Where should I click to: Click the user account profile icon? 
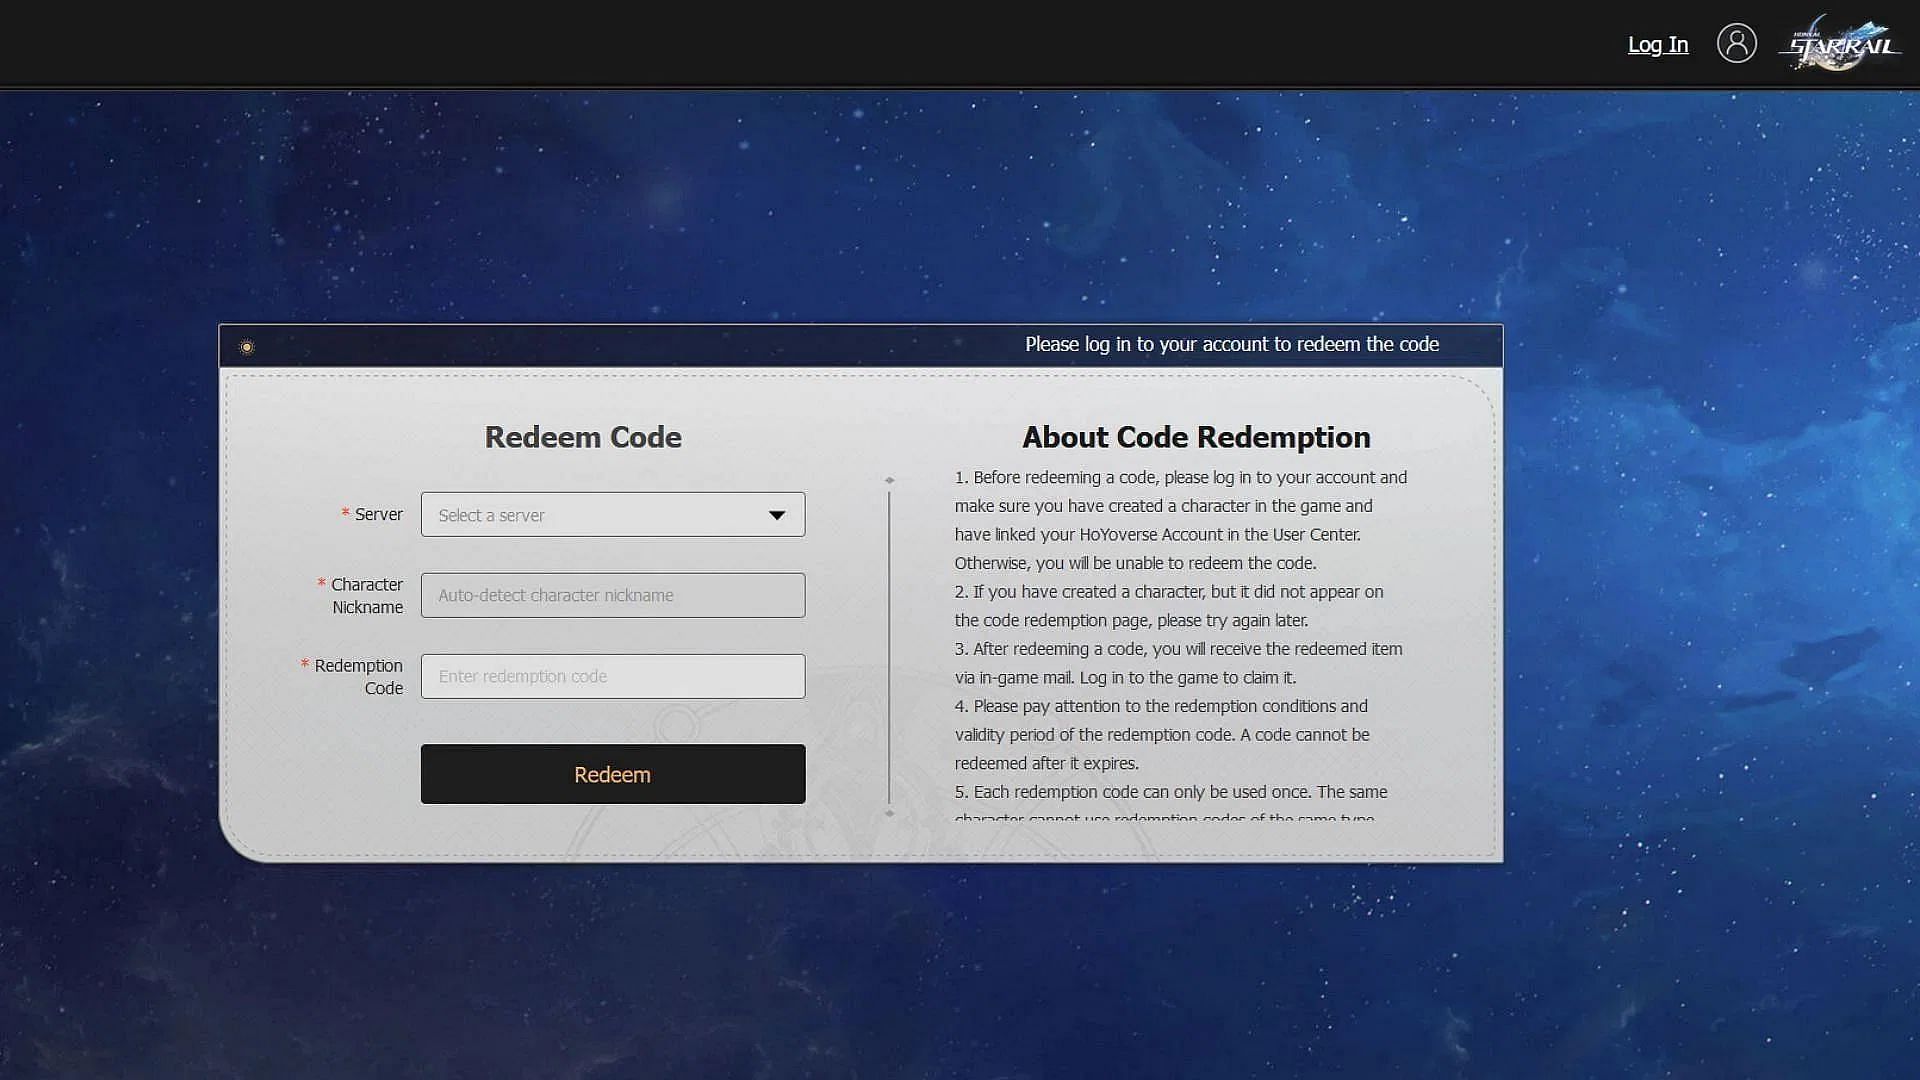(x=1737, y=44)
